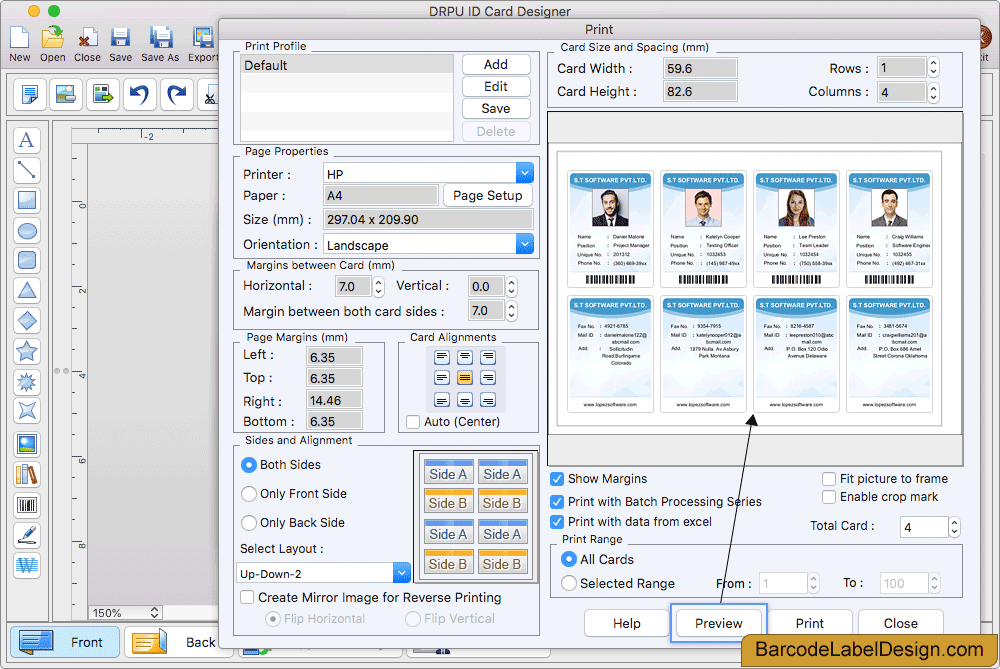Screen dimensions: 1000x669
Task: Select the Star shape tool
Action: pos(27,351)
